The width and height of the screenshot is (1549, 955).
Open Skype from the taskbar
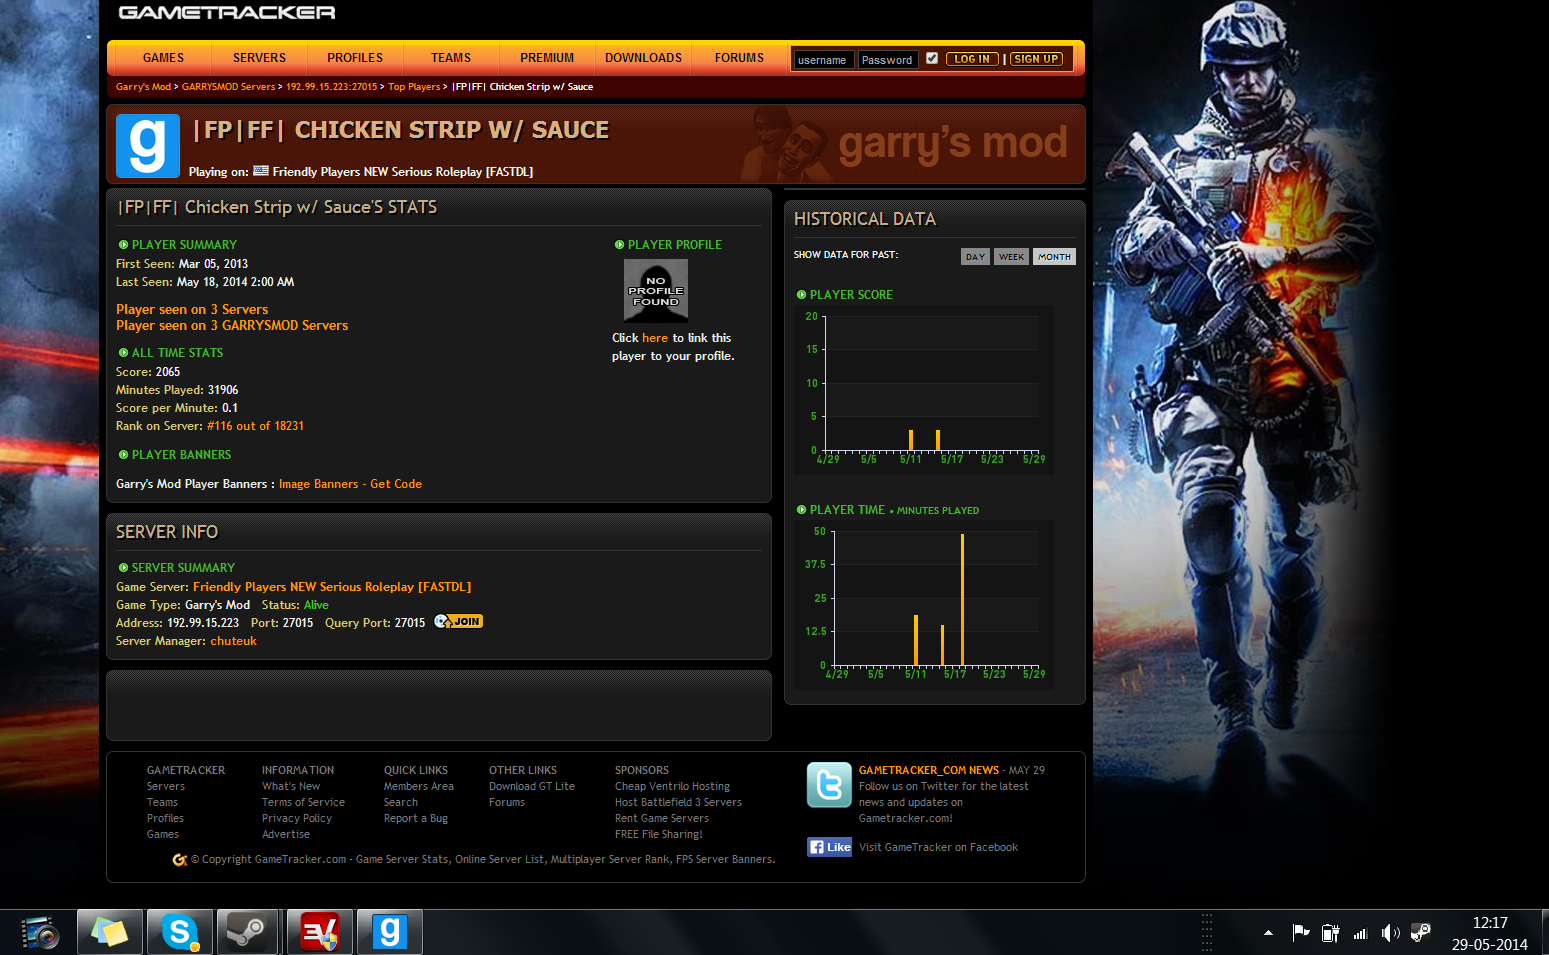180,933
